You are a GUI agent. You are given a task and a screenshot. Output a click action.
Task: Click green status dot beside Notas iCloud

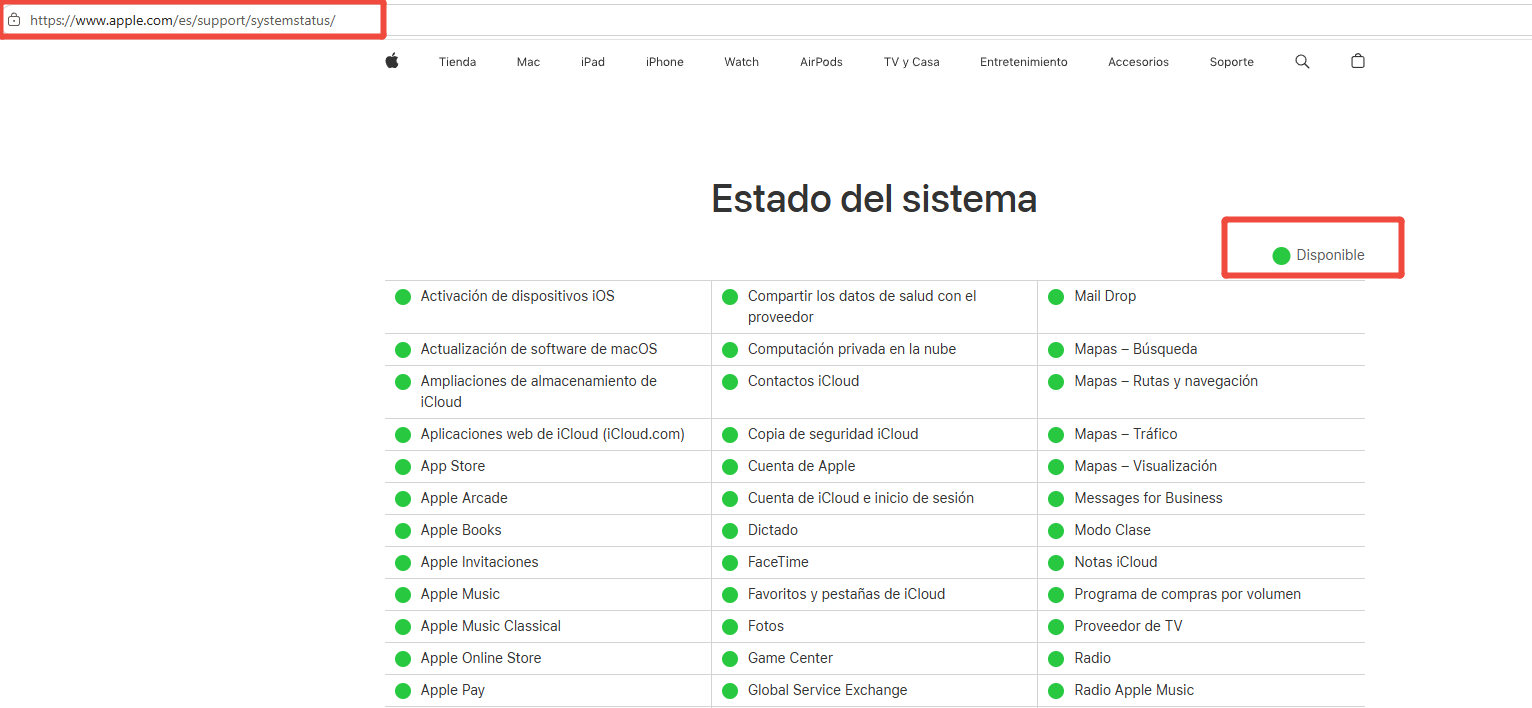pos(1056,563)
